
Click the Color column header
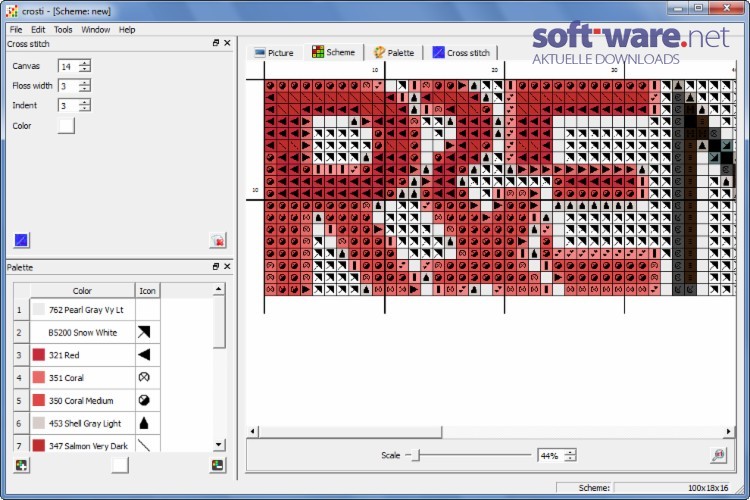tap(82, 291)
